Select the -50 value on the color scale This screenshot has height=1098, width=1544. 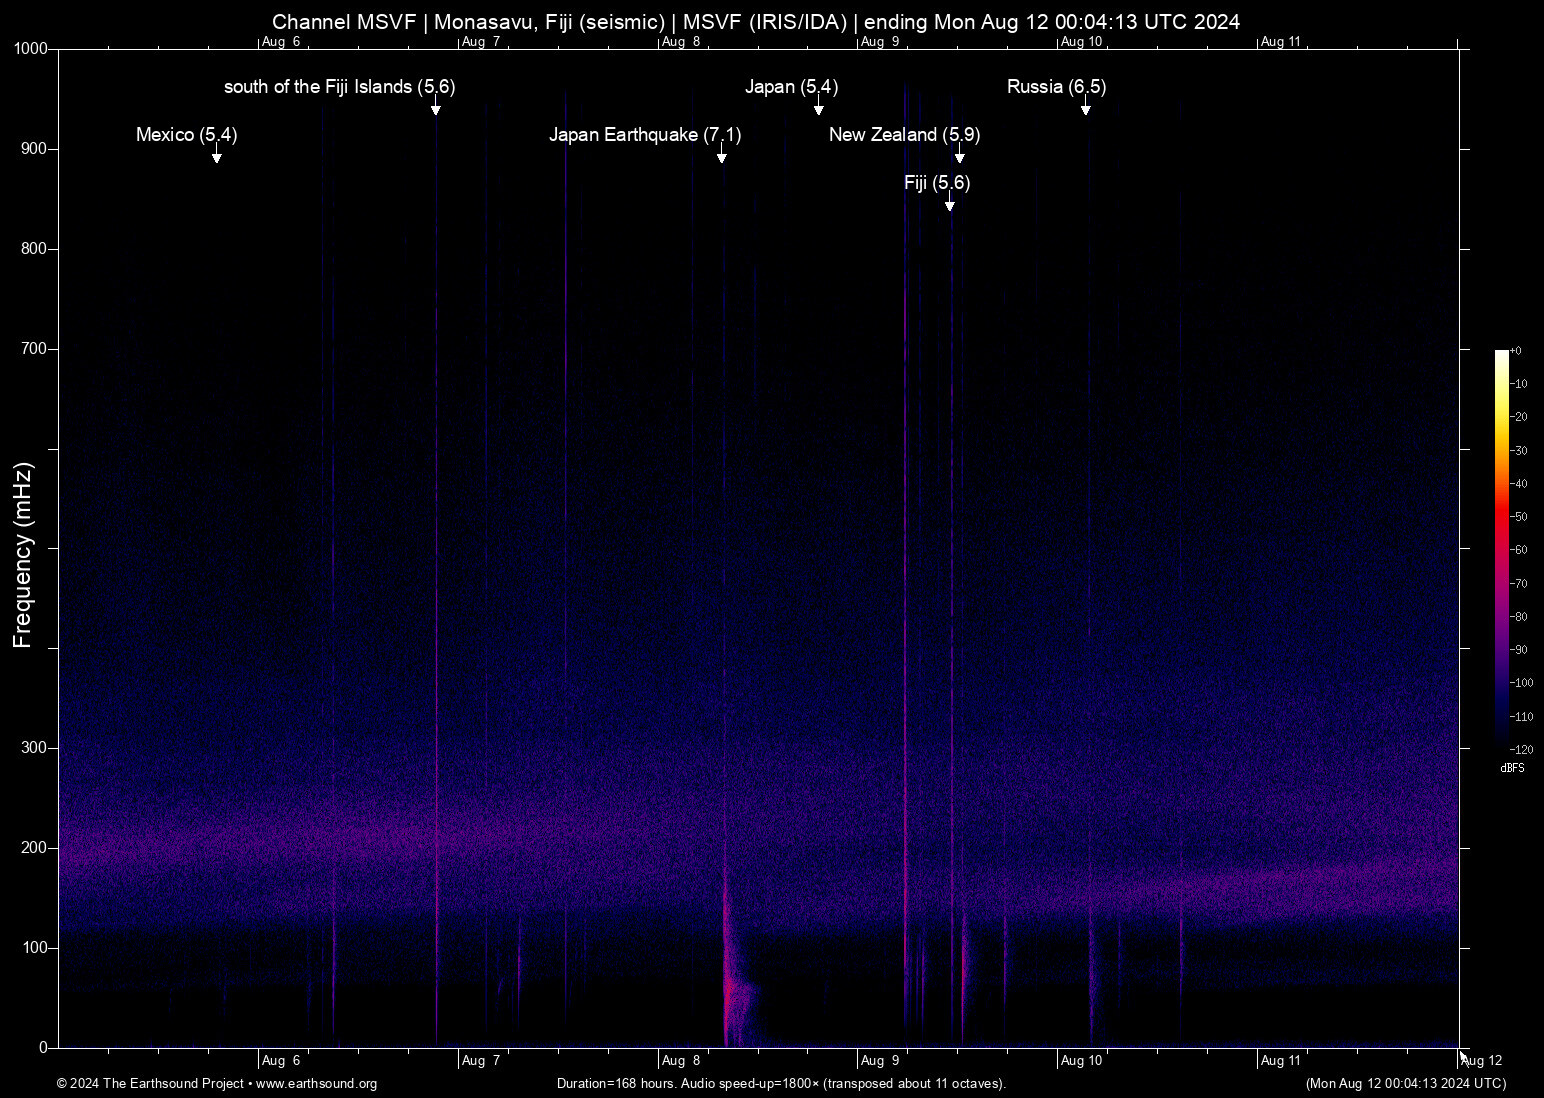pyautogui.click(x=1518, y=517)
